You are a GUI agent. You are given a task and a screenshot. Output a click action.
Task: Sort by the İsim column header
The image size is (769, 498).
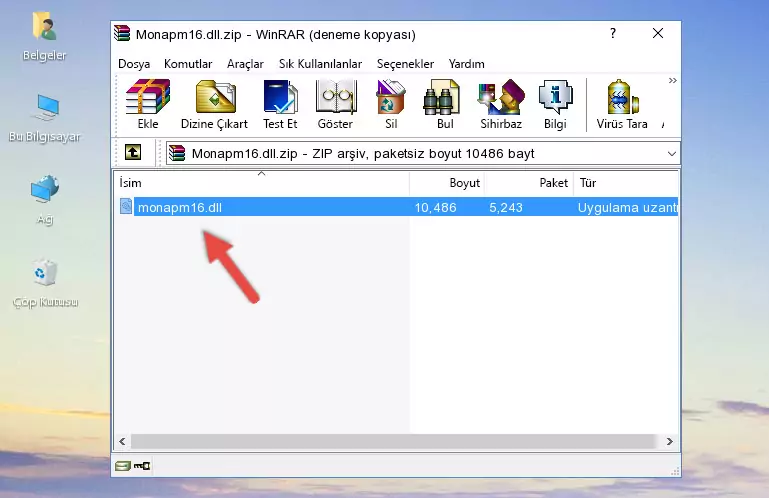[x=262, y=183]
